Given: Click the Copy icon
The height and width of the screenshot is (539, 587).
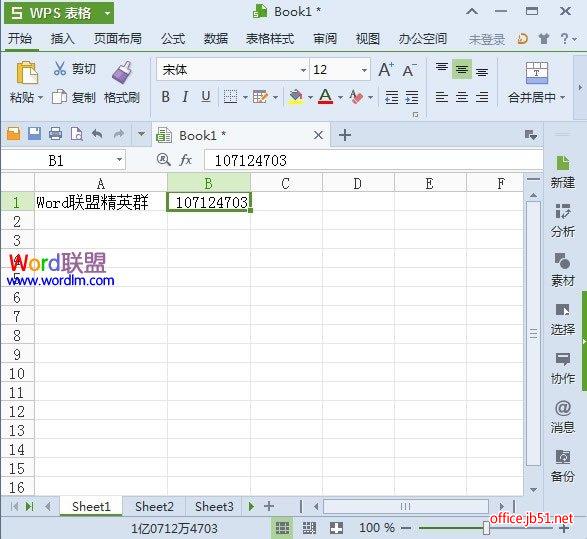Looking at the screenshot, I should point(59,97).
